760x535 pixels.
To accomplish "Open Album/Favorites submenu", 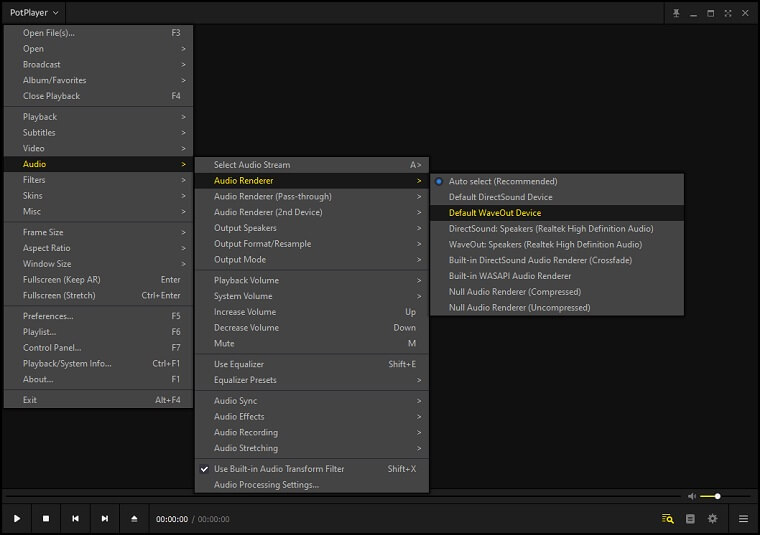I will (x=98, y=80).
